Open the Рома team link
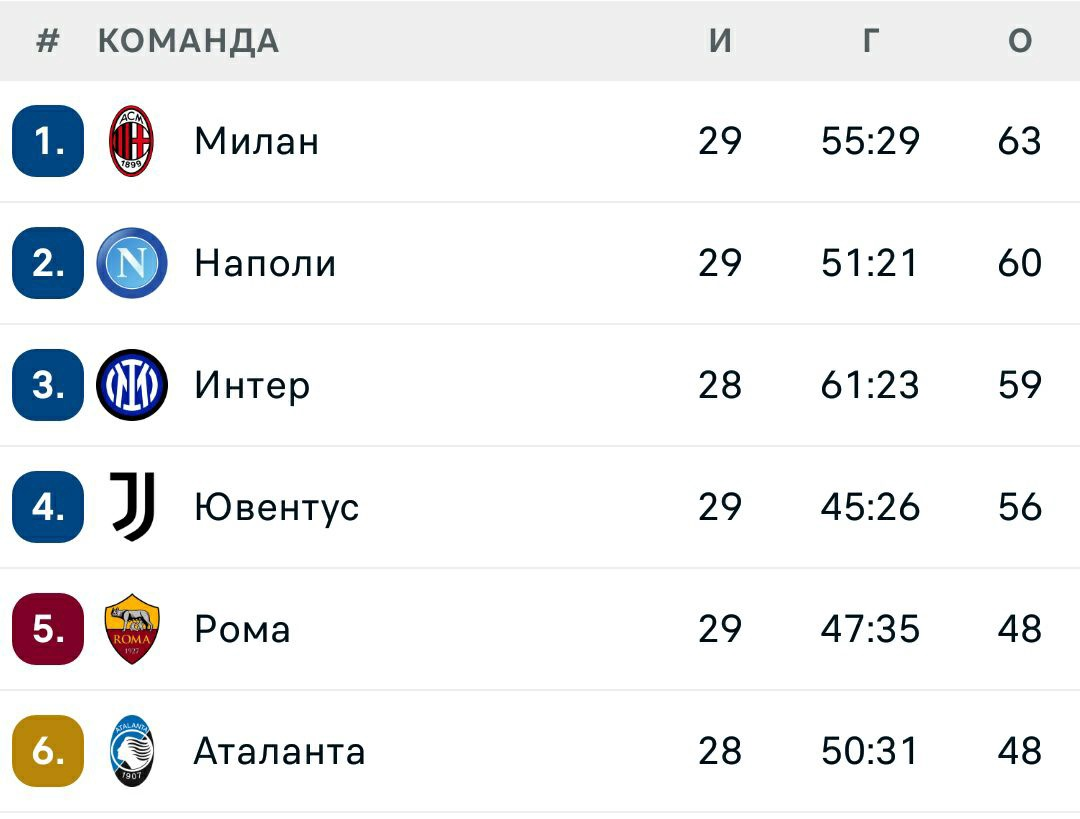Image resolution: width=1080 pixels, height=819 pixels. coord(242,629)
